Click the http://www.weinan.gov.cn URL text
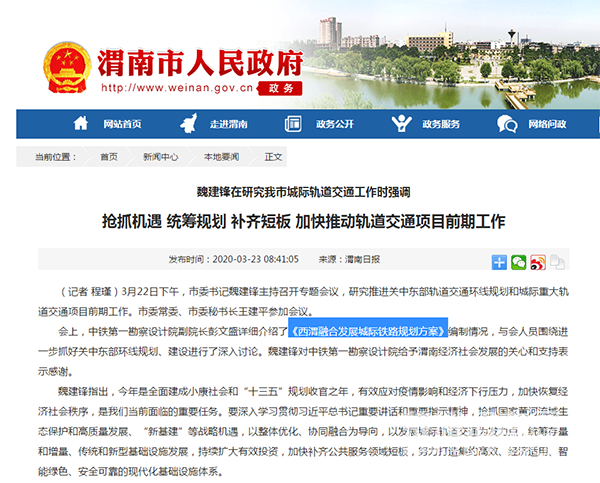Screen dimensions: 600x483 click(177, 88)
